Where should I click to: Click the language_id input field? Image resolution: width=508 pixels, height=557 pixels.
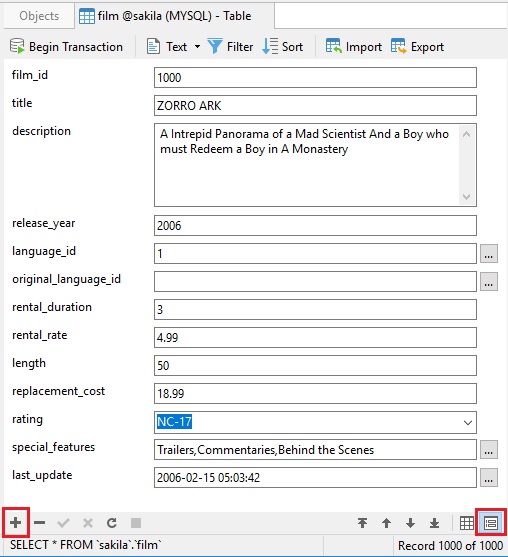(x=315, y=254)
